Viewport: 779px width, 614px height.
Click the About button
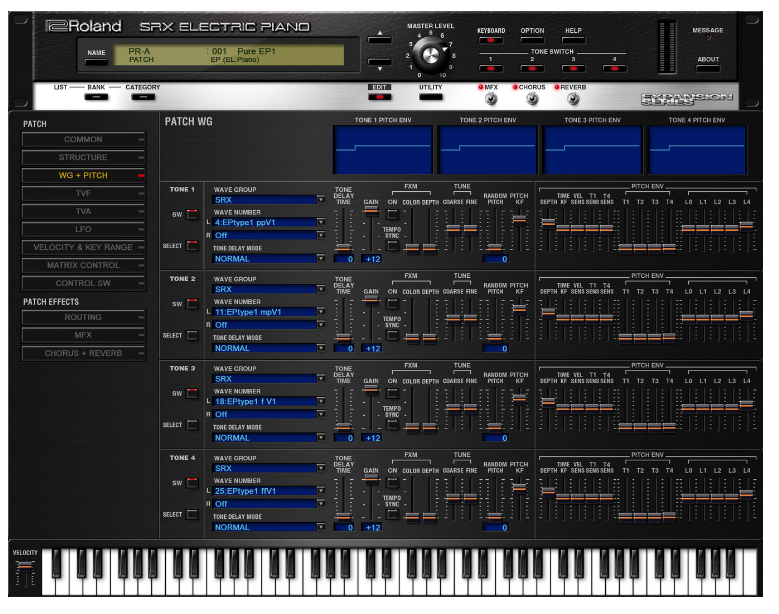click(708, 68)
